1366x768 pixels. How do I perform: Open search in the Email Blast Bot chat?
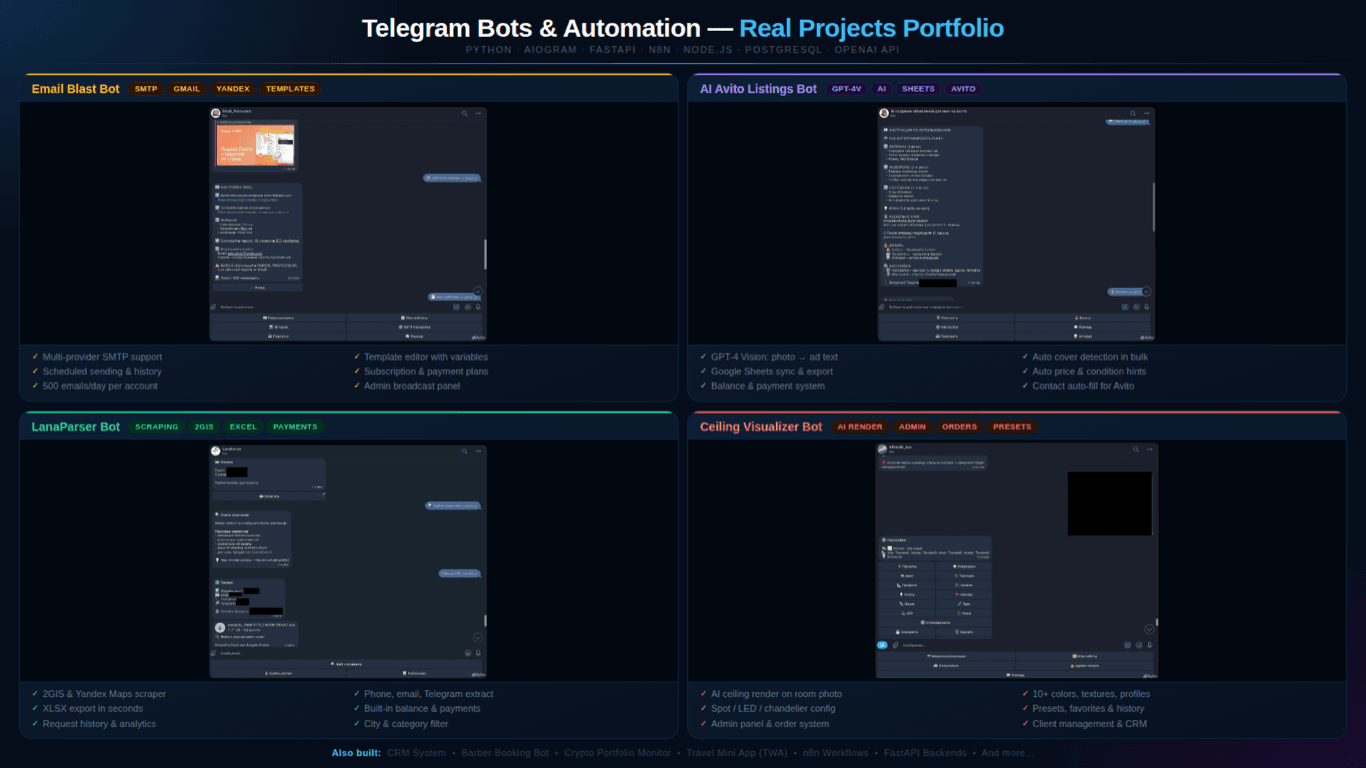click(x=465, y=113)
